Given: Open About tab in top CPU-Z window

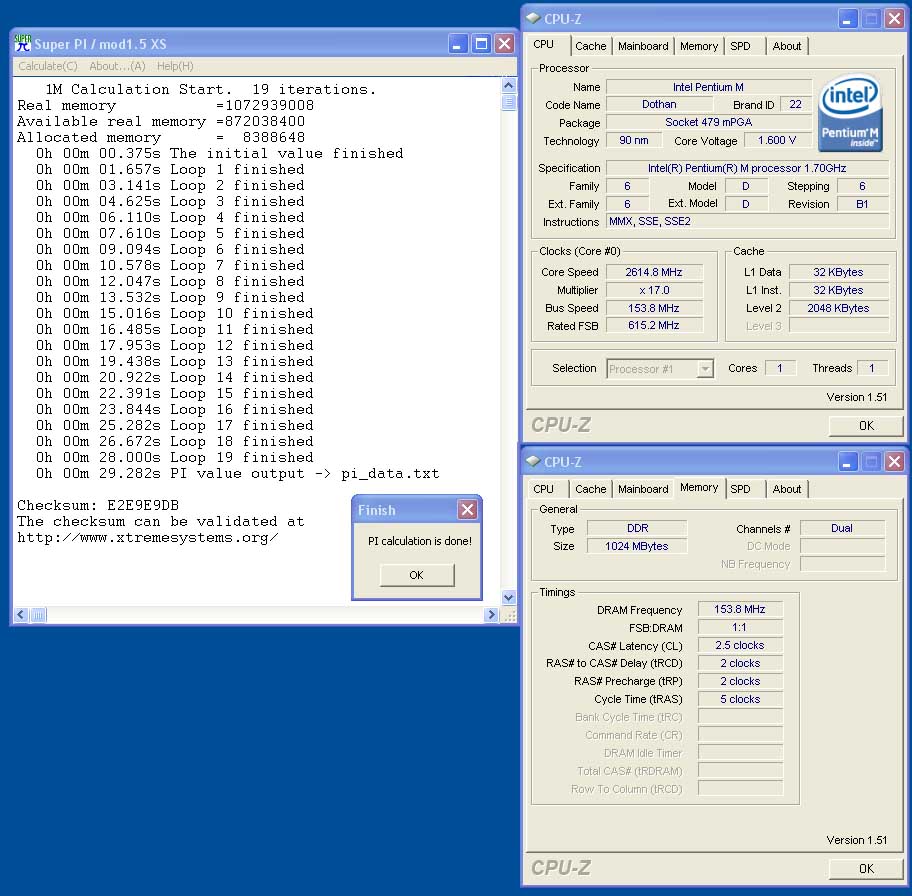Looking at the screenshot, I should coord(786,46).
